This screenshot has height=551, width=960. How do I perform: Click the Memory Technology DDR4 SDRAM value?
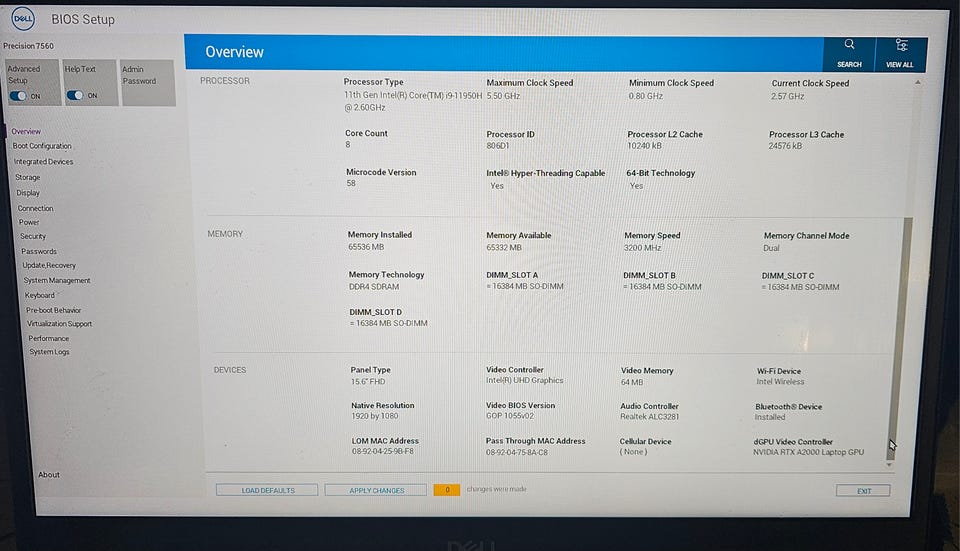click(x=374, y=287)
